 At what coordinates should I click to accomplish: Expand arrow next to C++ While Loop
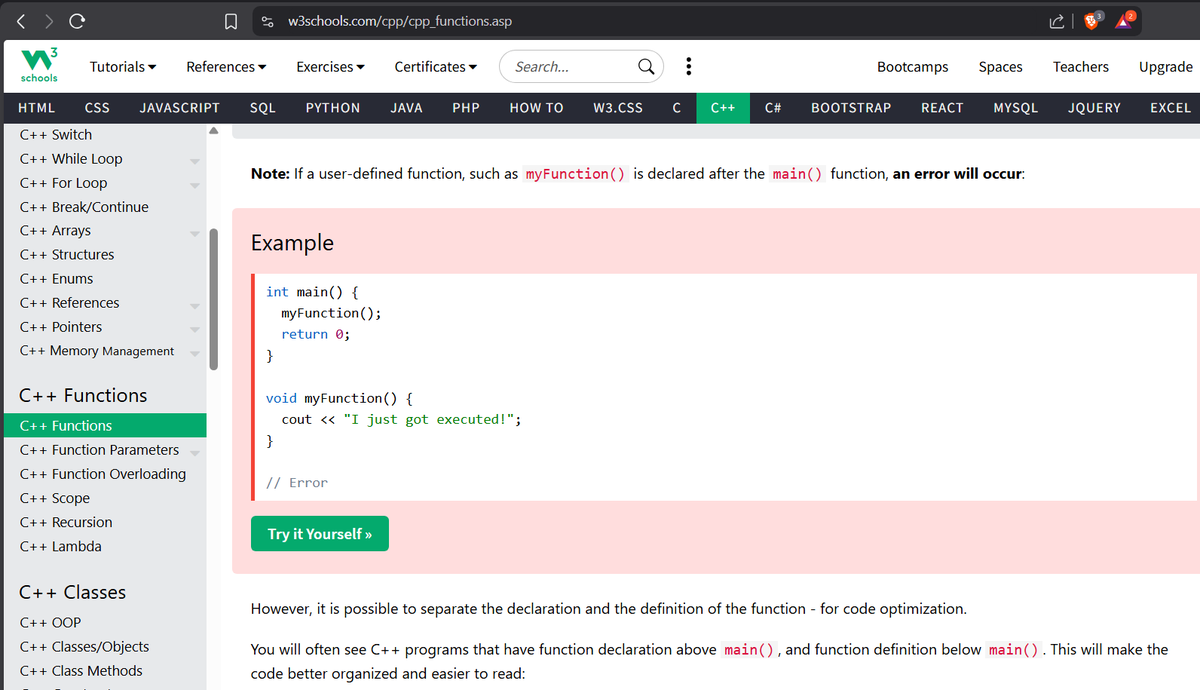pos(195,161)
